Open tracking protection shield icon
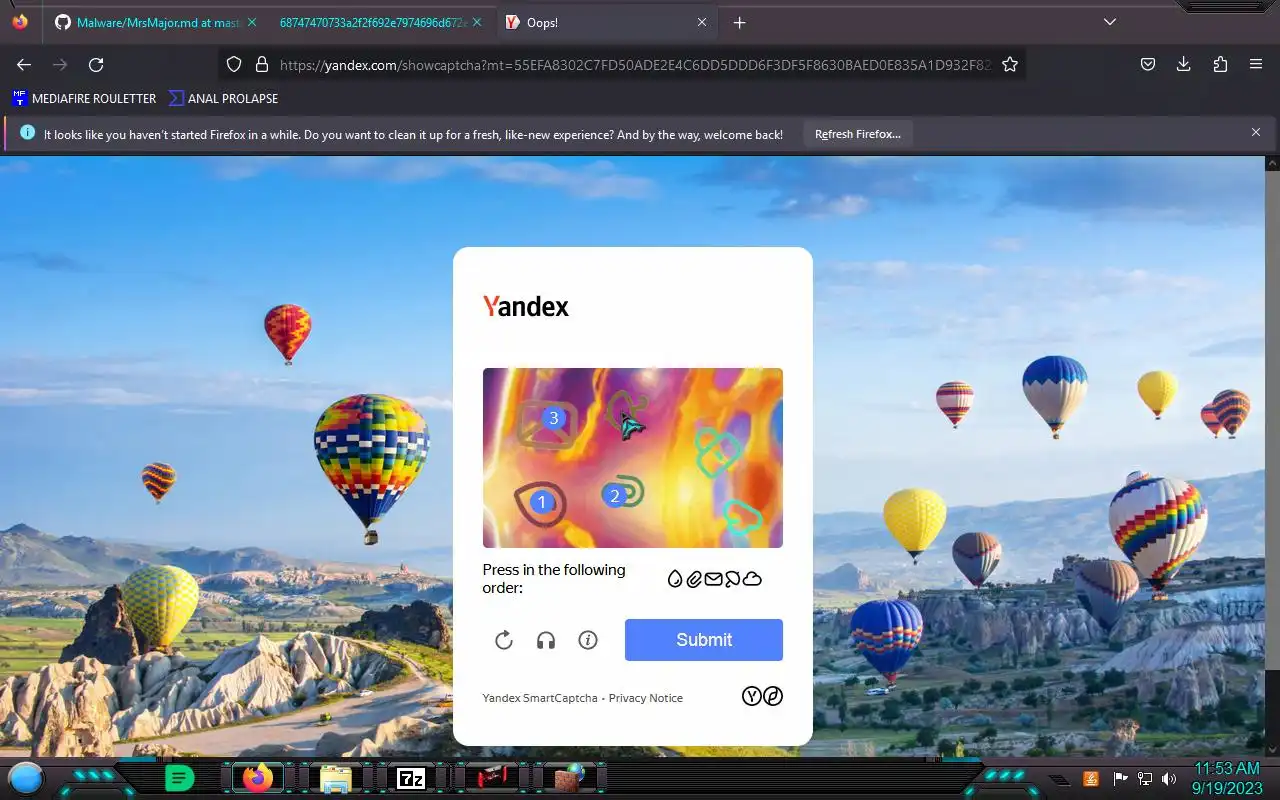This screenshot has height=800, width=1280. (234, 64)
